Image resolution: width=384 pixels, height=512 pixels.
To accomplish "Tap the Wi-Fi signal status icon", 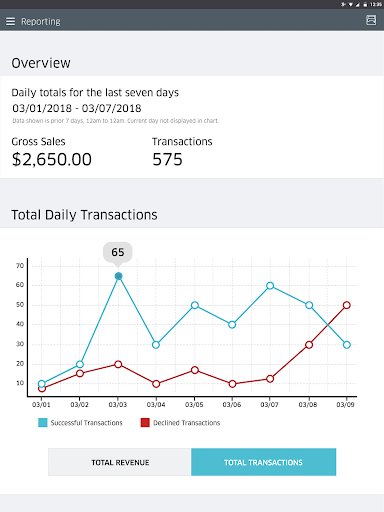I will pyautogui.click(x=351, y=4).
